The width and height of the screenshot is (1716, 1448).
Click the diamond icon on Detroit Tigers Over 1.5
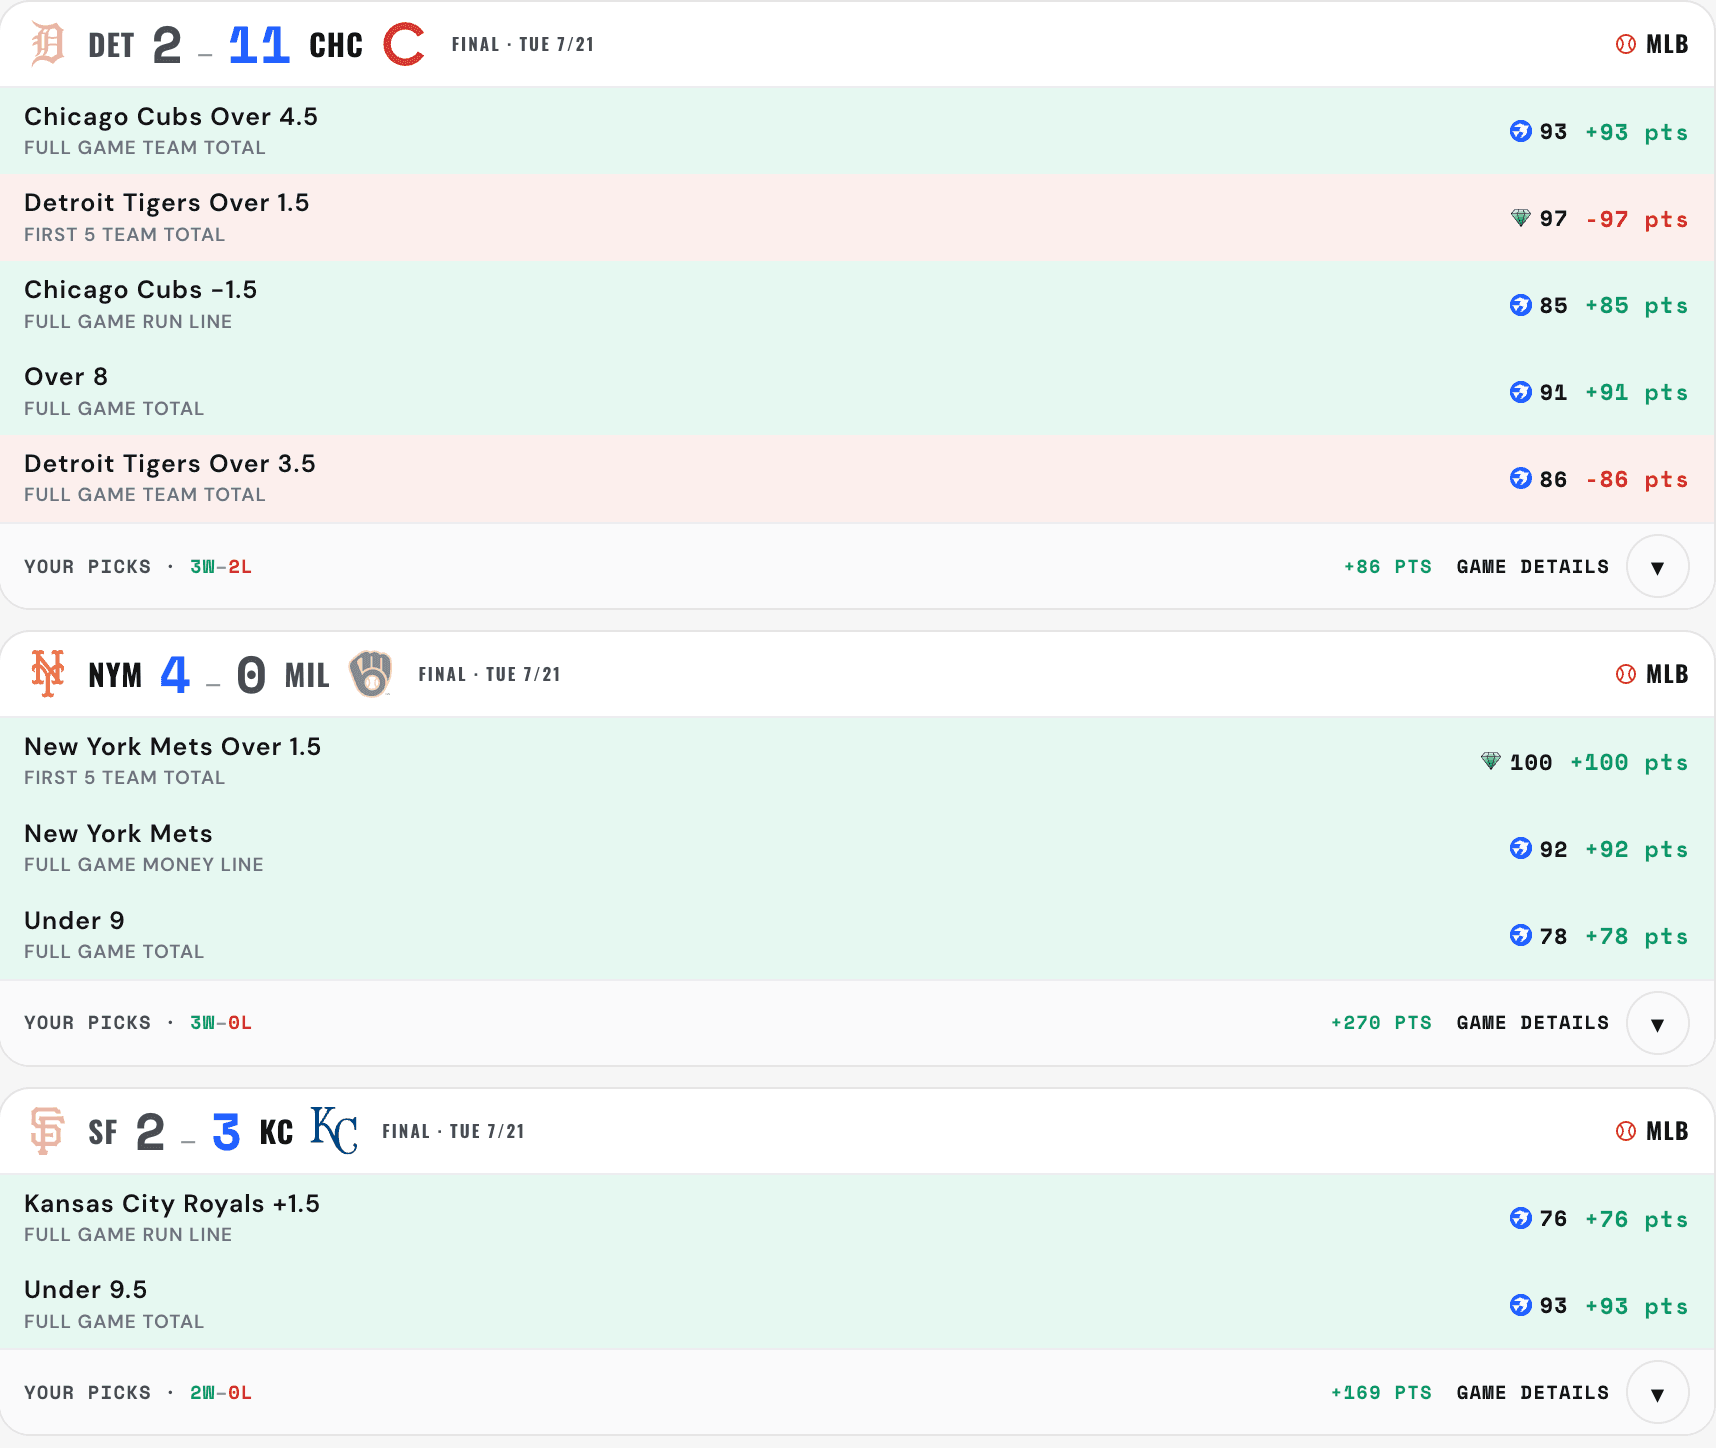[1521, 218]
